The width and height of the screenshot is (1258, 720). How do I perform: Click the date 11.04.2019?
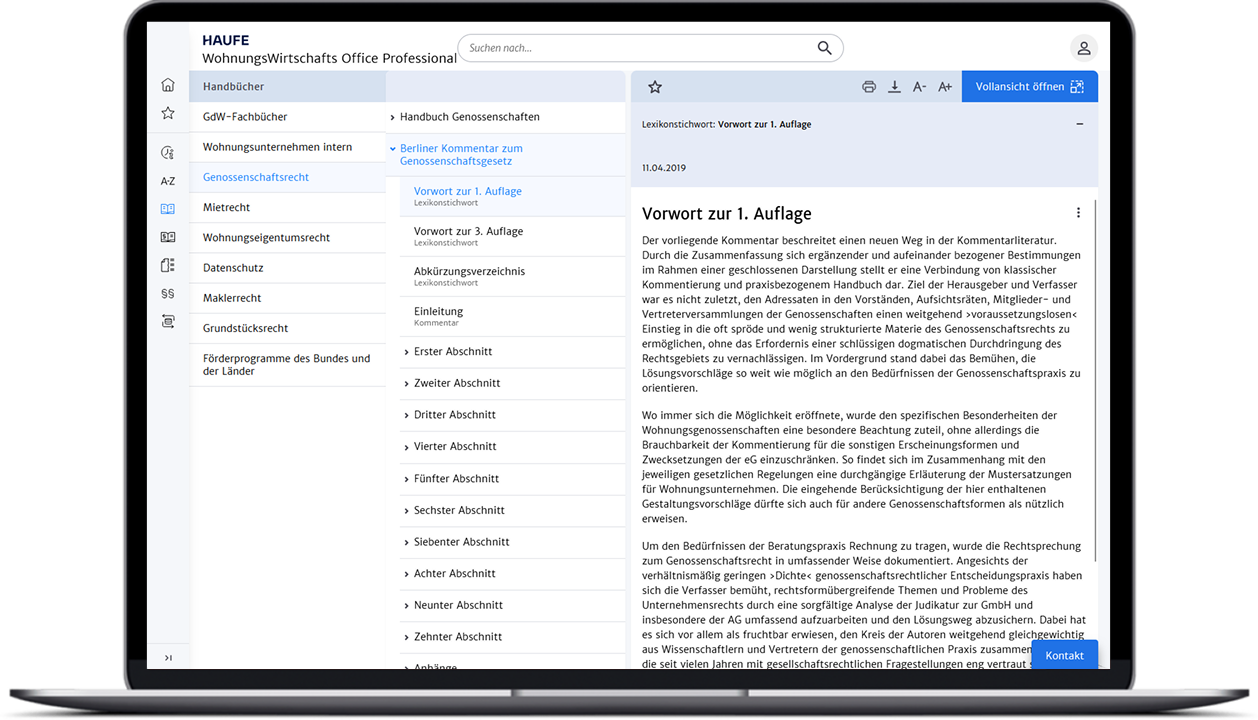pyautogui.click(x=664, y=168)
